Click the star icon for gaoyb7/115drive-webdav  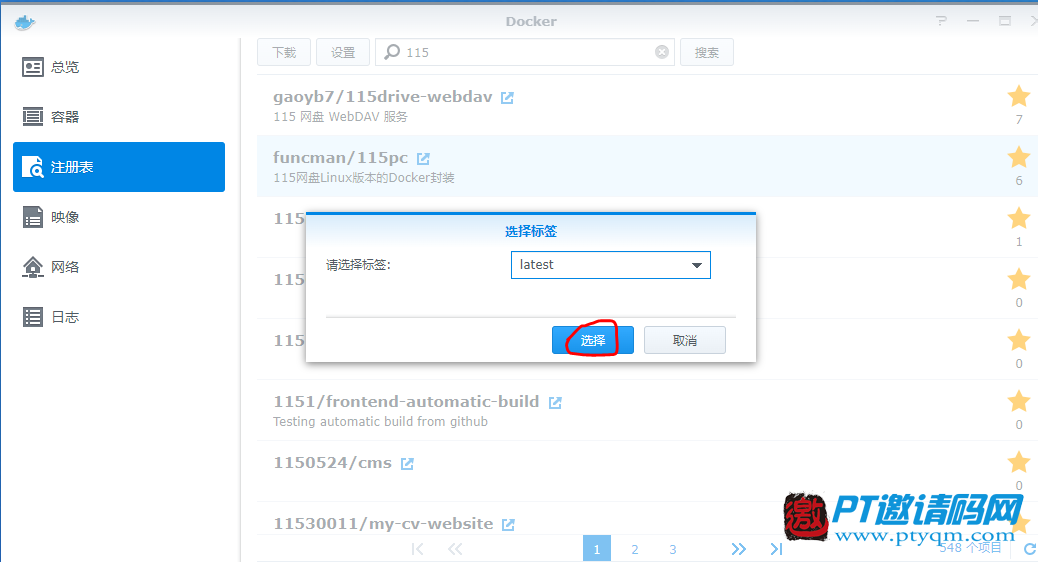[x=1019, y=97]
